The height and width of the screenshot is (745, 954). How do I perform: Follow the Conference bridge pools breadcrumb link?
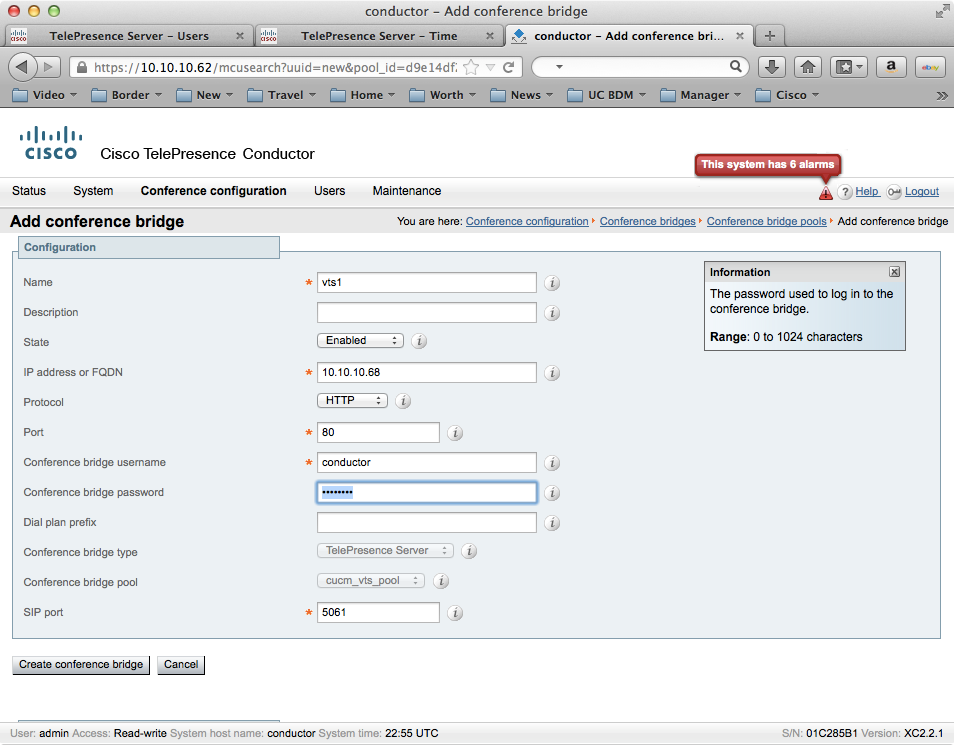click(x=767, y=222)
